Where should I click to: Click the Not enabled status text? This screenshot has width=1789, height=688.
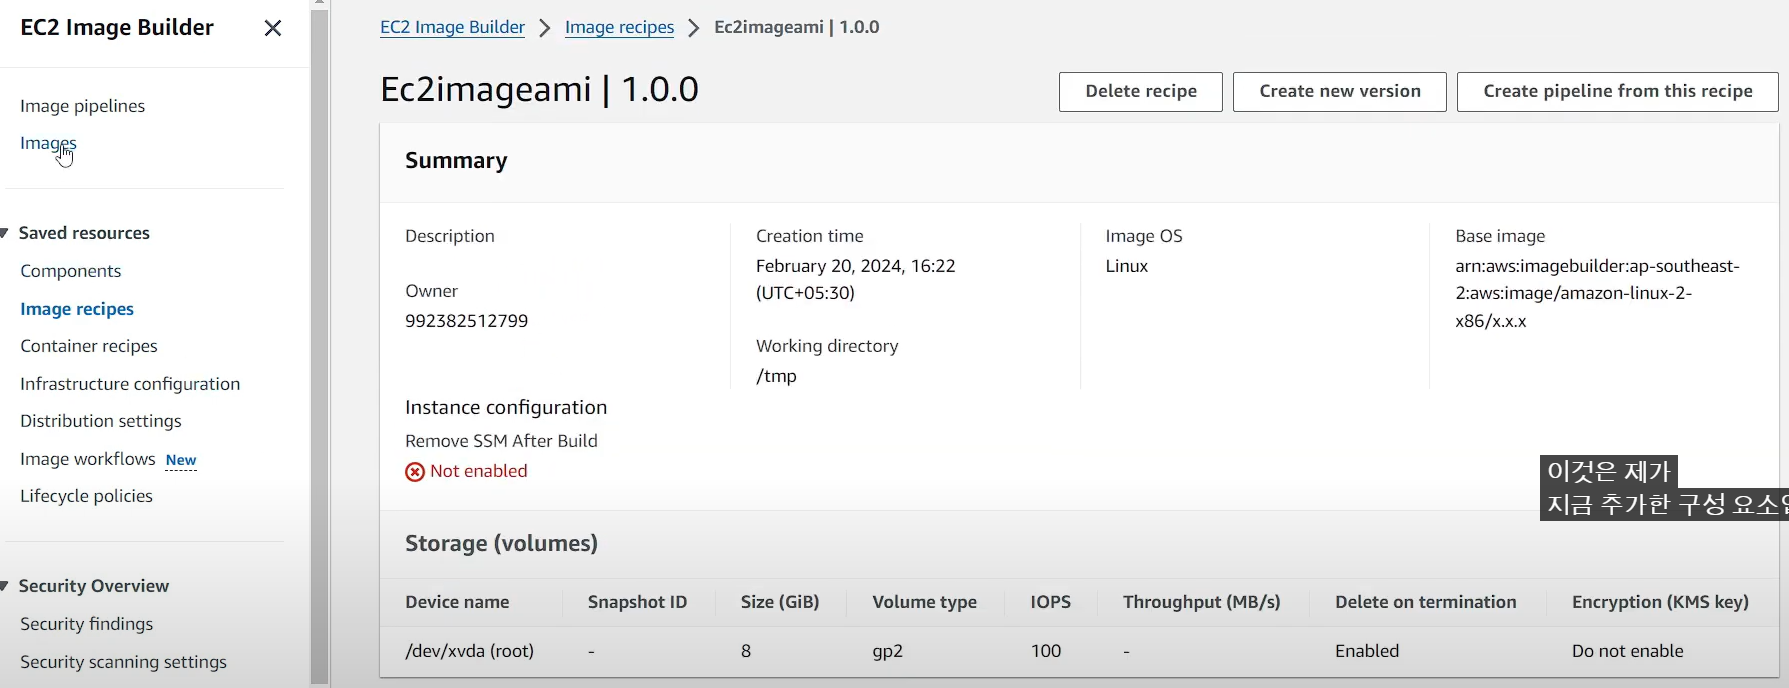[x=478, y=471]
